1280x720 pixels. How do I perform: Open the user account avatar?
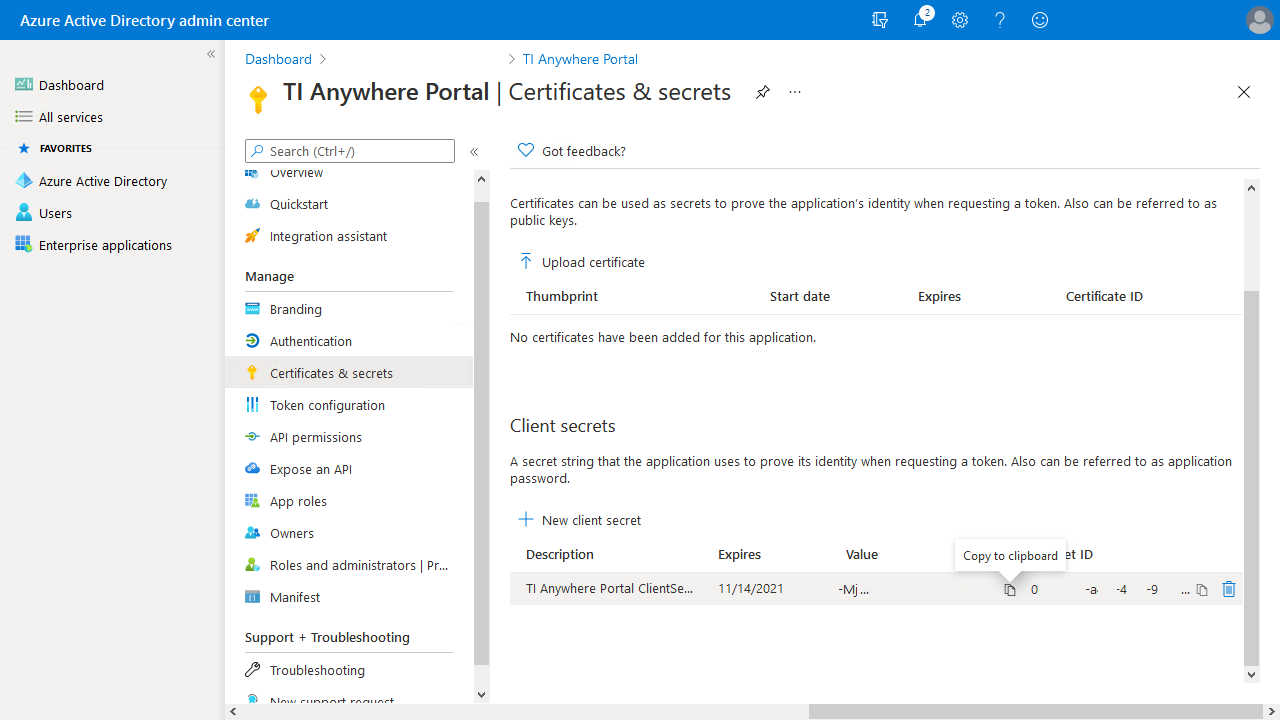pos(1259,20)
